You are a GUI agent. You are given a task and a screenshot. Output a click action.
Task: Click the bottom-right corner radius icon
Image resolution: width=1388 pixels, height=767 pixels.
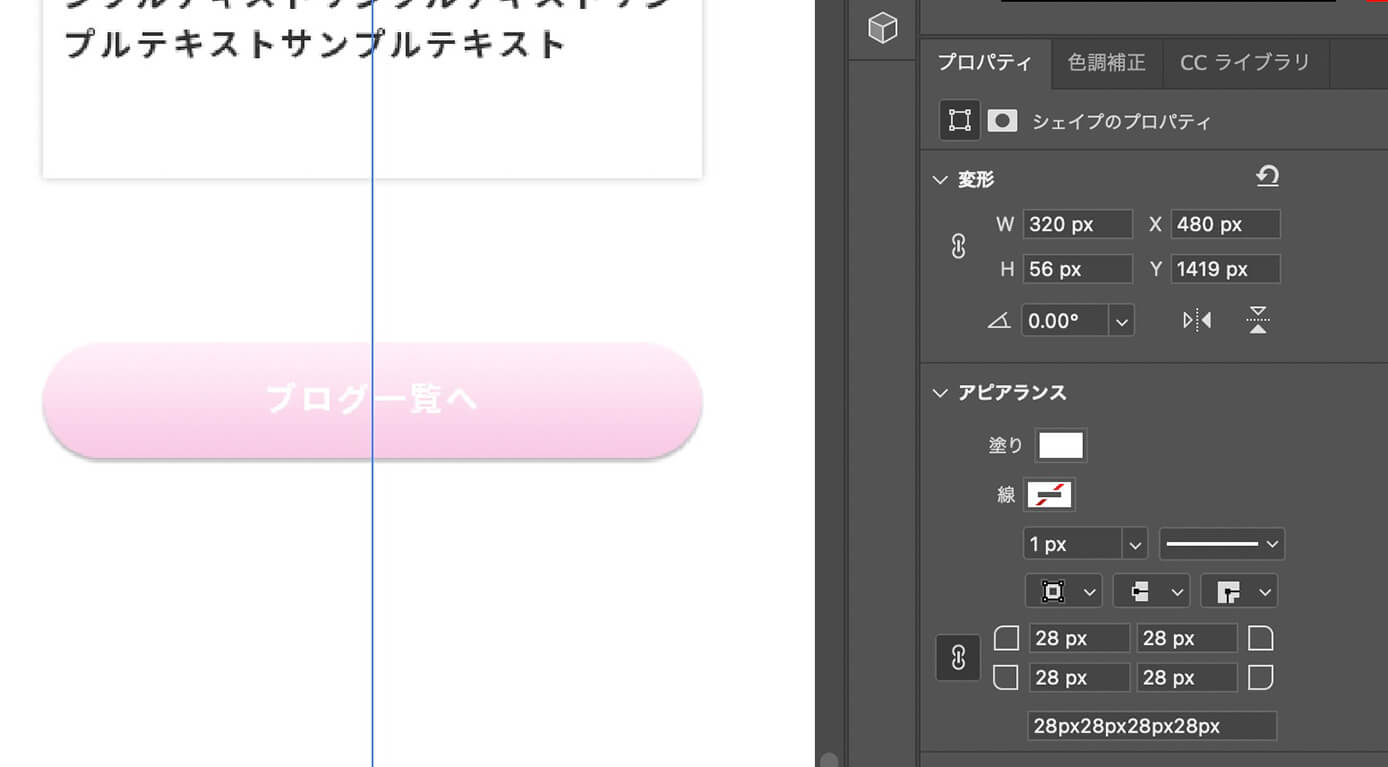[x=1261, y=677]
